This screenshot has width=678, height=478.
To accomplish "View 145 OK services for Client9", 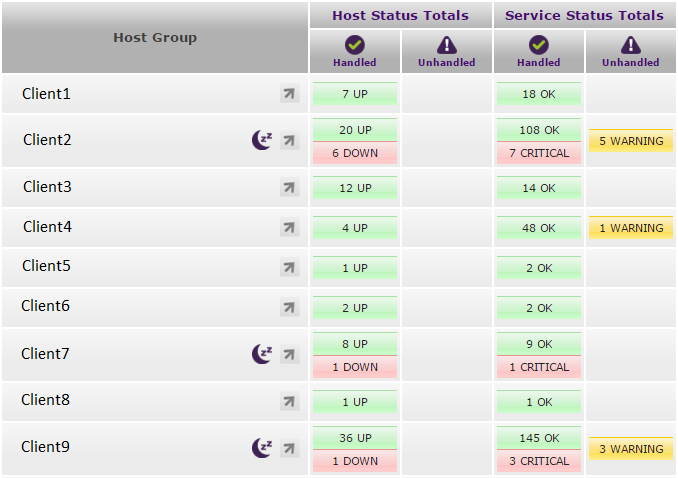I will tap(538, 438).
